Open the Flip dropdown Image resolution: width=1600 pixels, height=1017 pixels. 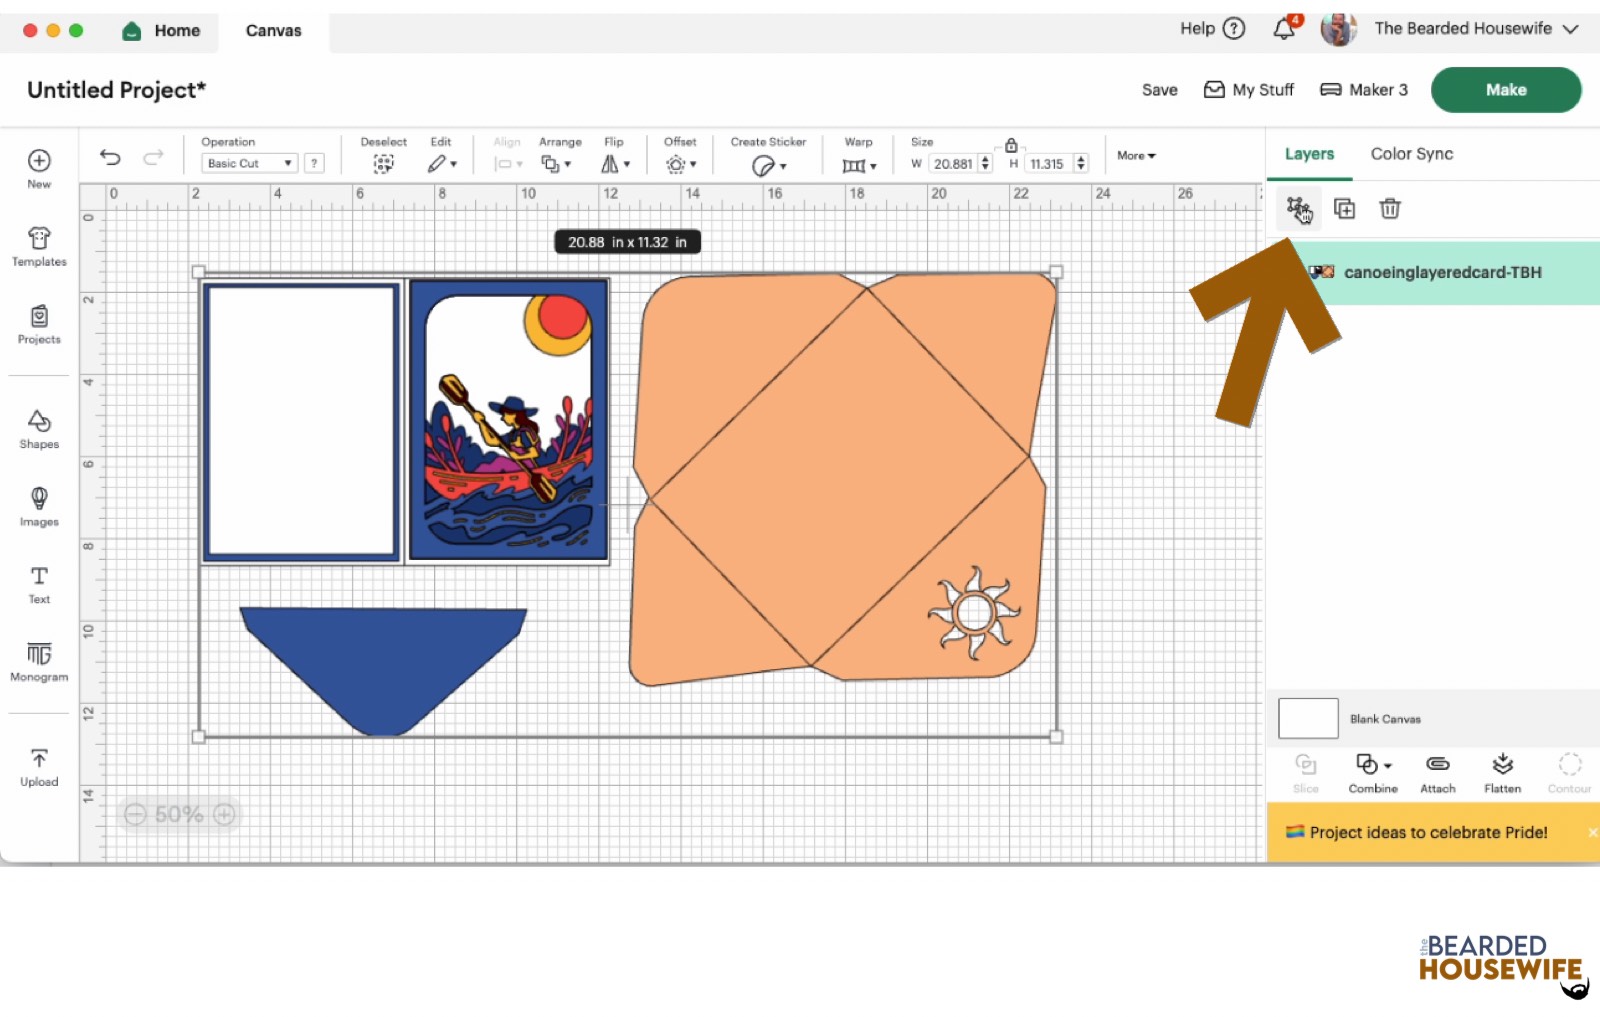(615, 164)
